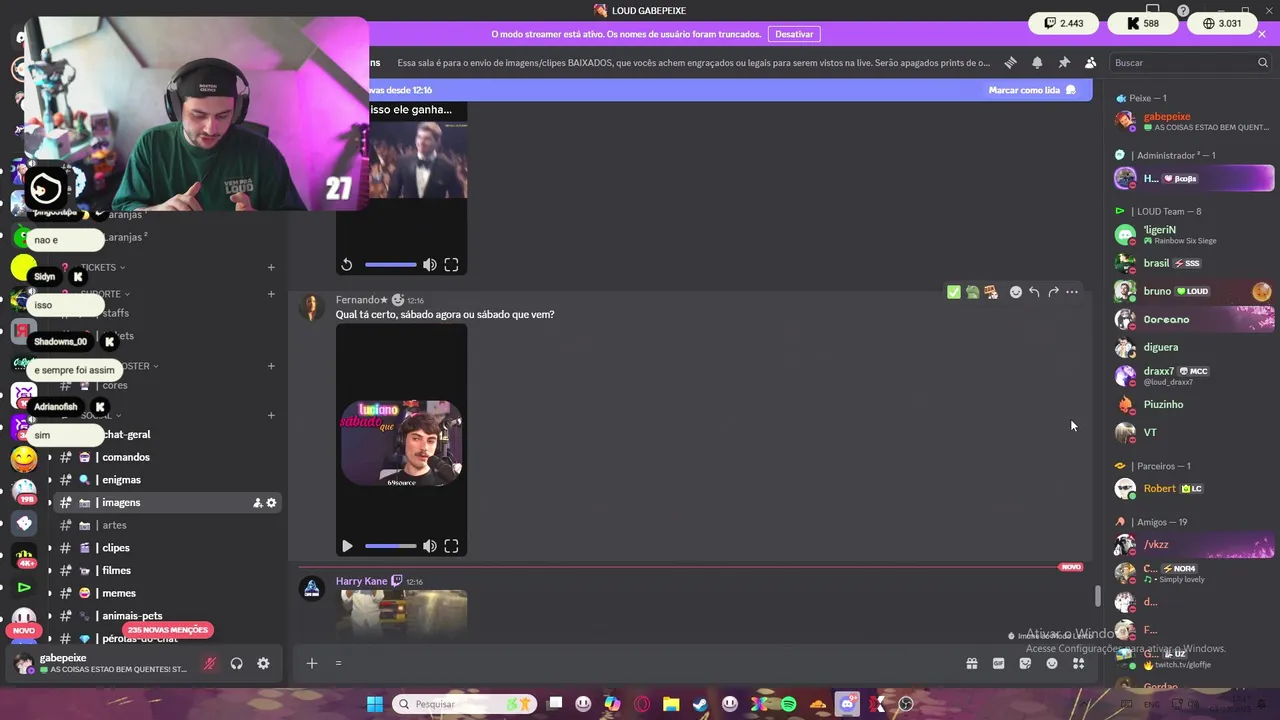Toggle the member list icon
The image size is (1280, 720).
click(1091, 62)
